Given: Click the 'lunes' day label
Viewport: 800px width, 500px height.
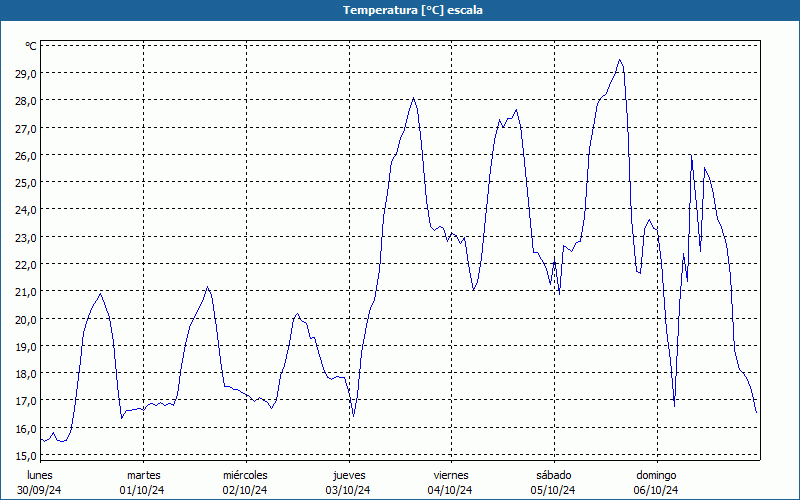Looking at the screenshot, I should pyautogui.click(x=40, y=475).
